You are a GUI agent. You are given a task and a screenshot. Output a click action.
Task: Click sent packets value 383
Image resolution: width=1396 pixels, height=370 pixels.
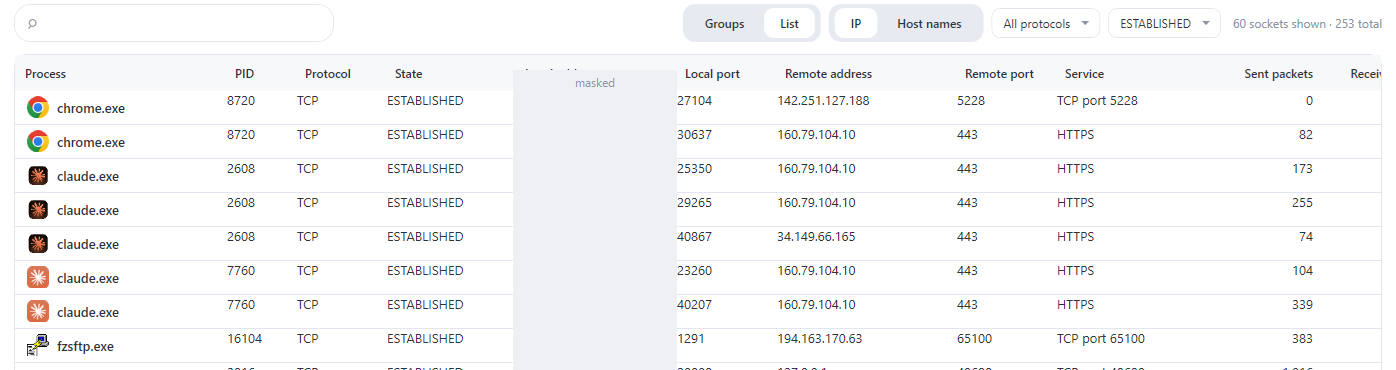(1302, 339)
